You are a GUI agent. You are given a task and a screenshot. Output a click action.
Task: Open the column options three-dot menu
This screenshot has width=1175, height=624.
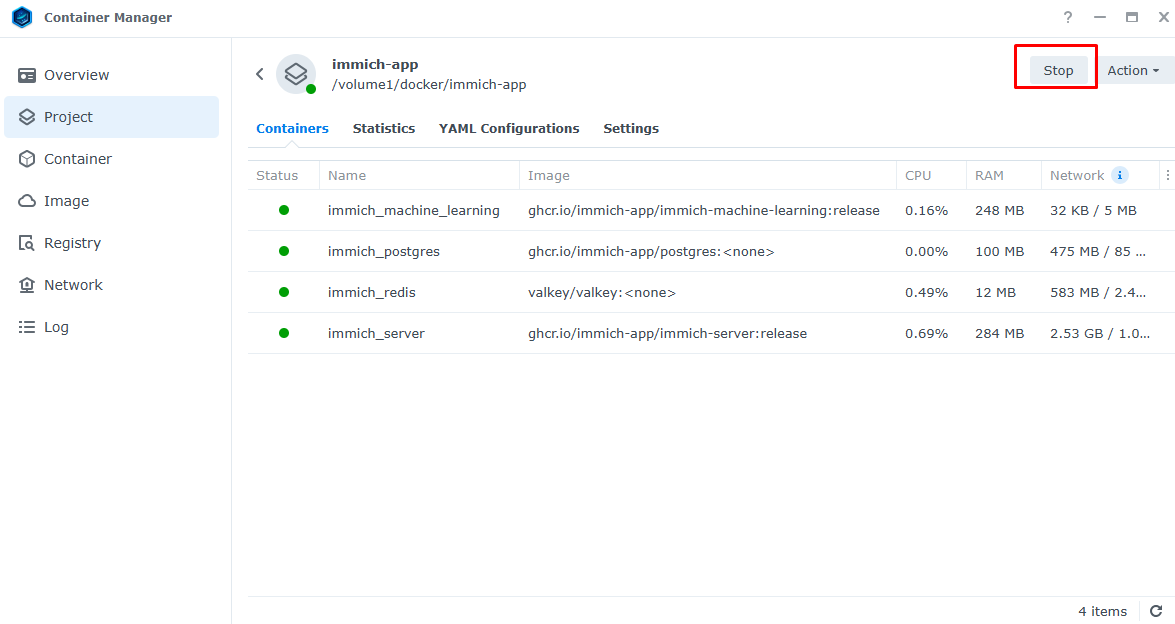click(x=1167, y=175)
